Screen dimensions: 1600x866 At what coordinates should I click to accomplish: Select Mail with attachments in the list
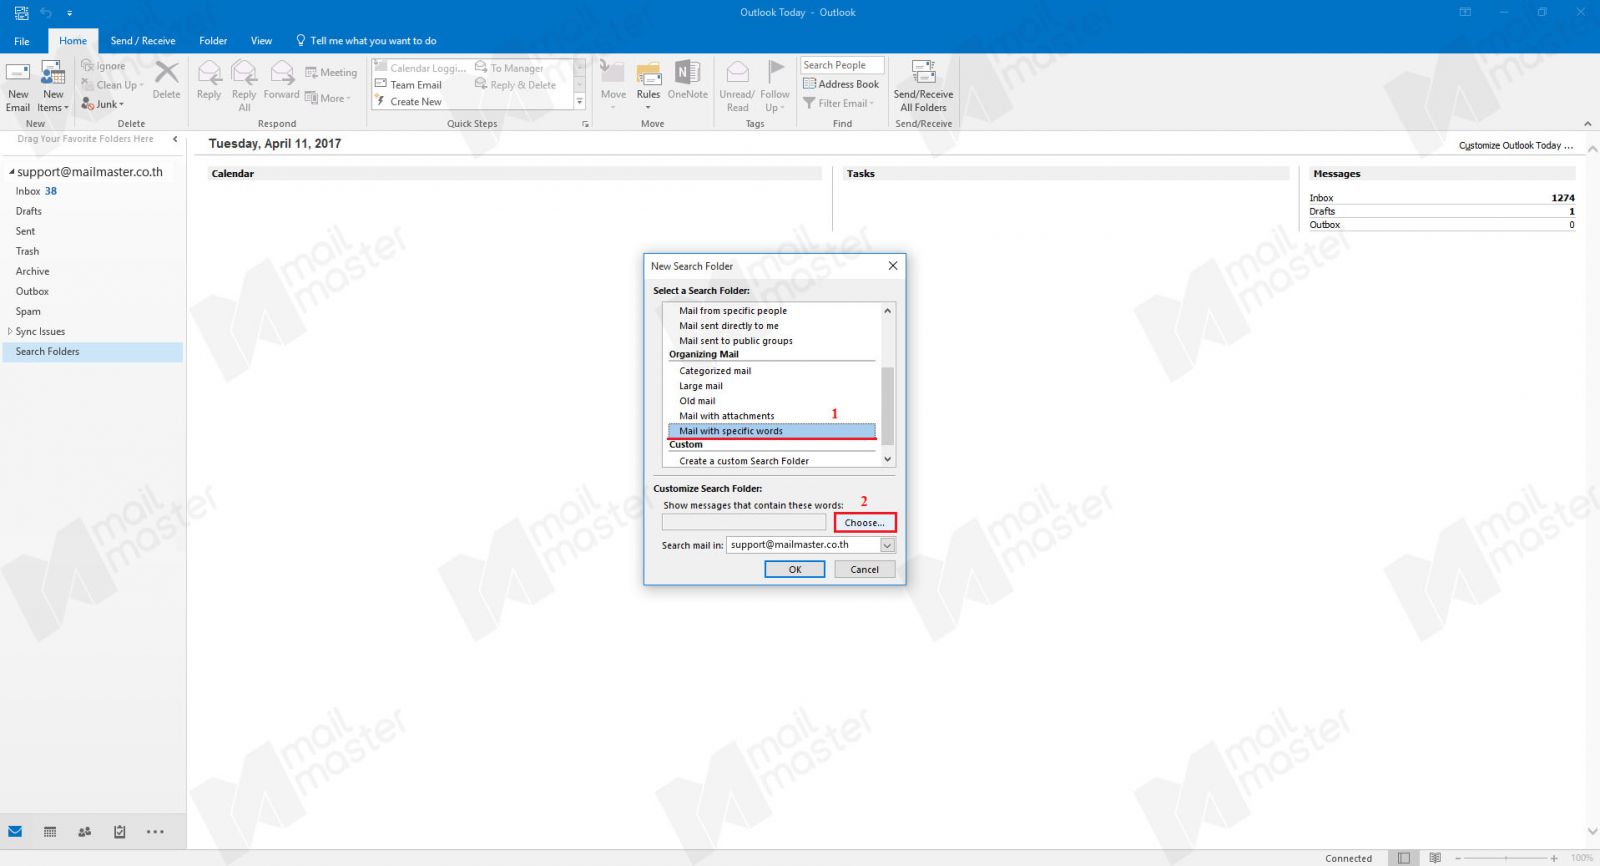point(727,416)
